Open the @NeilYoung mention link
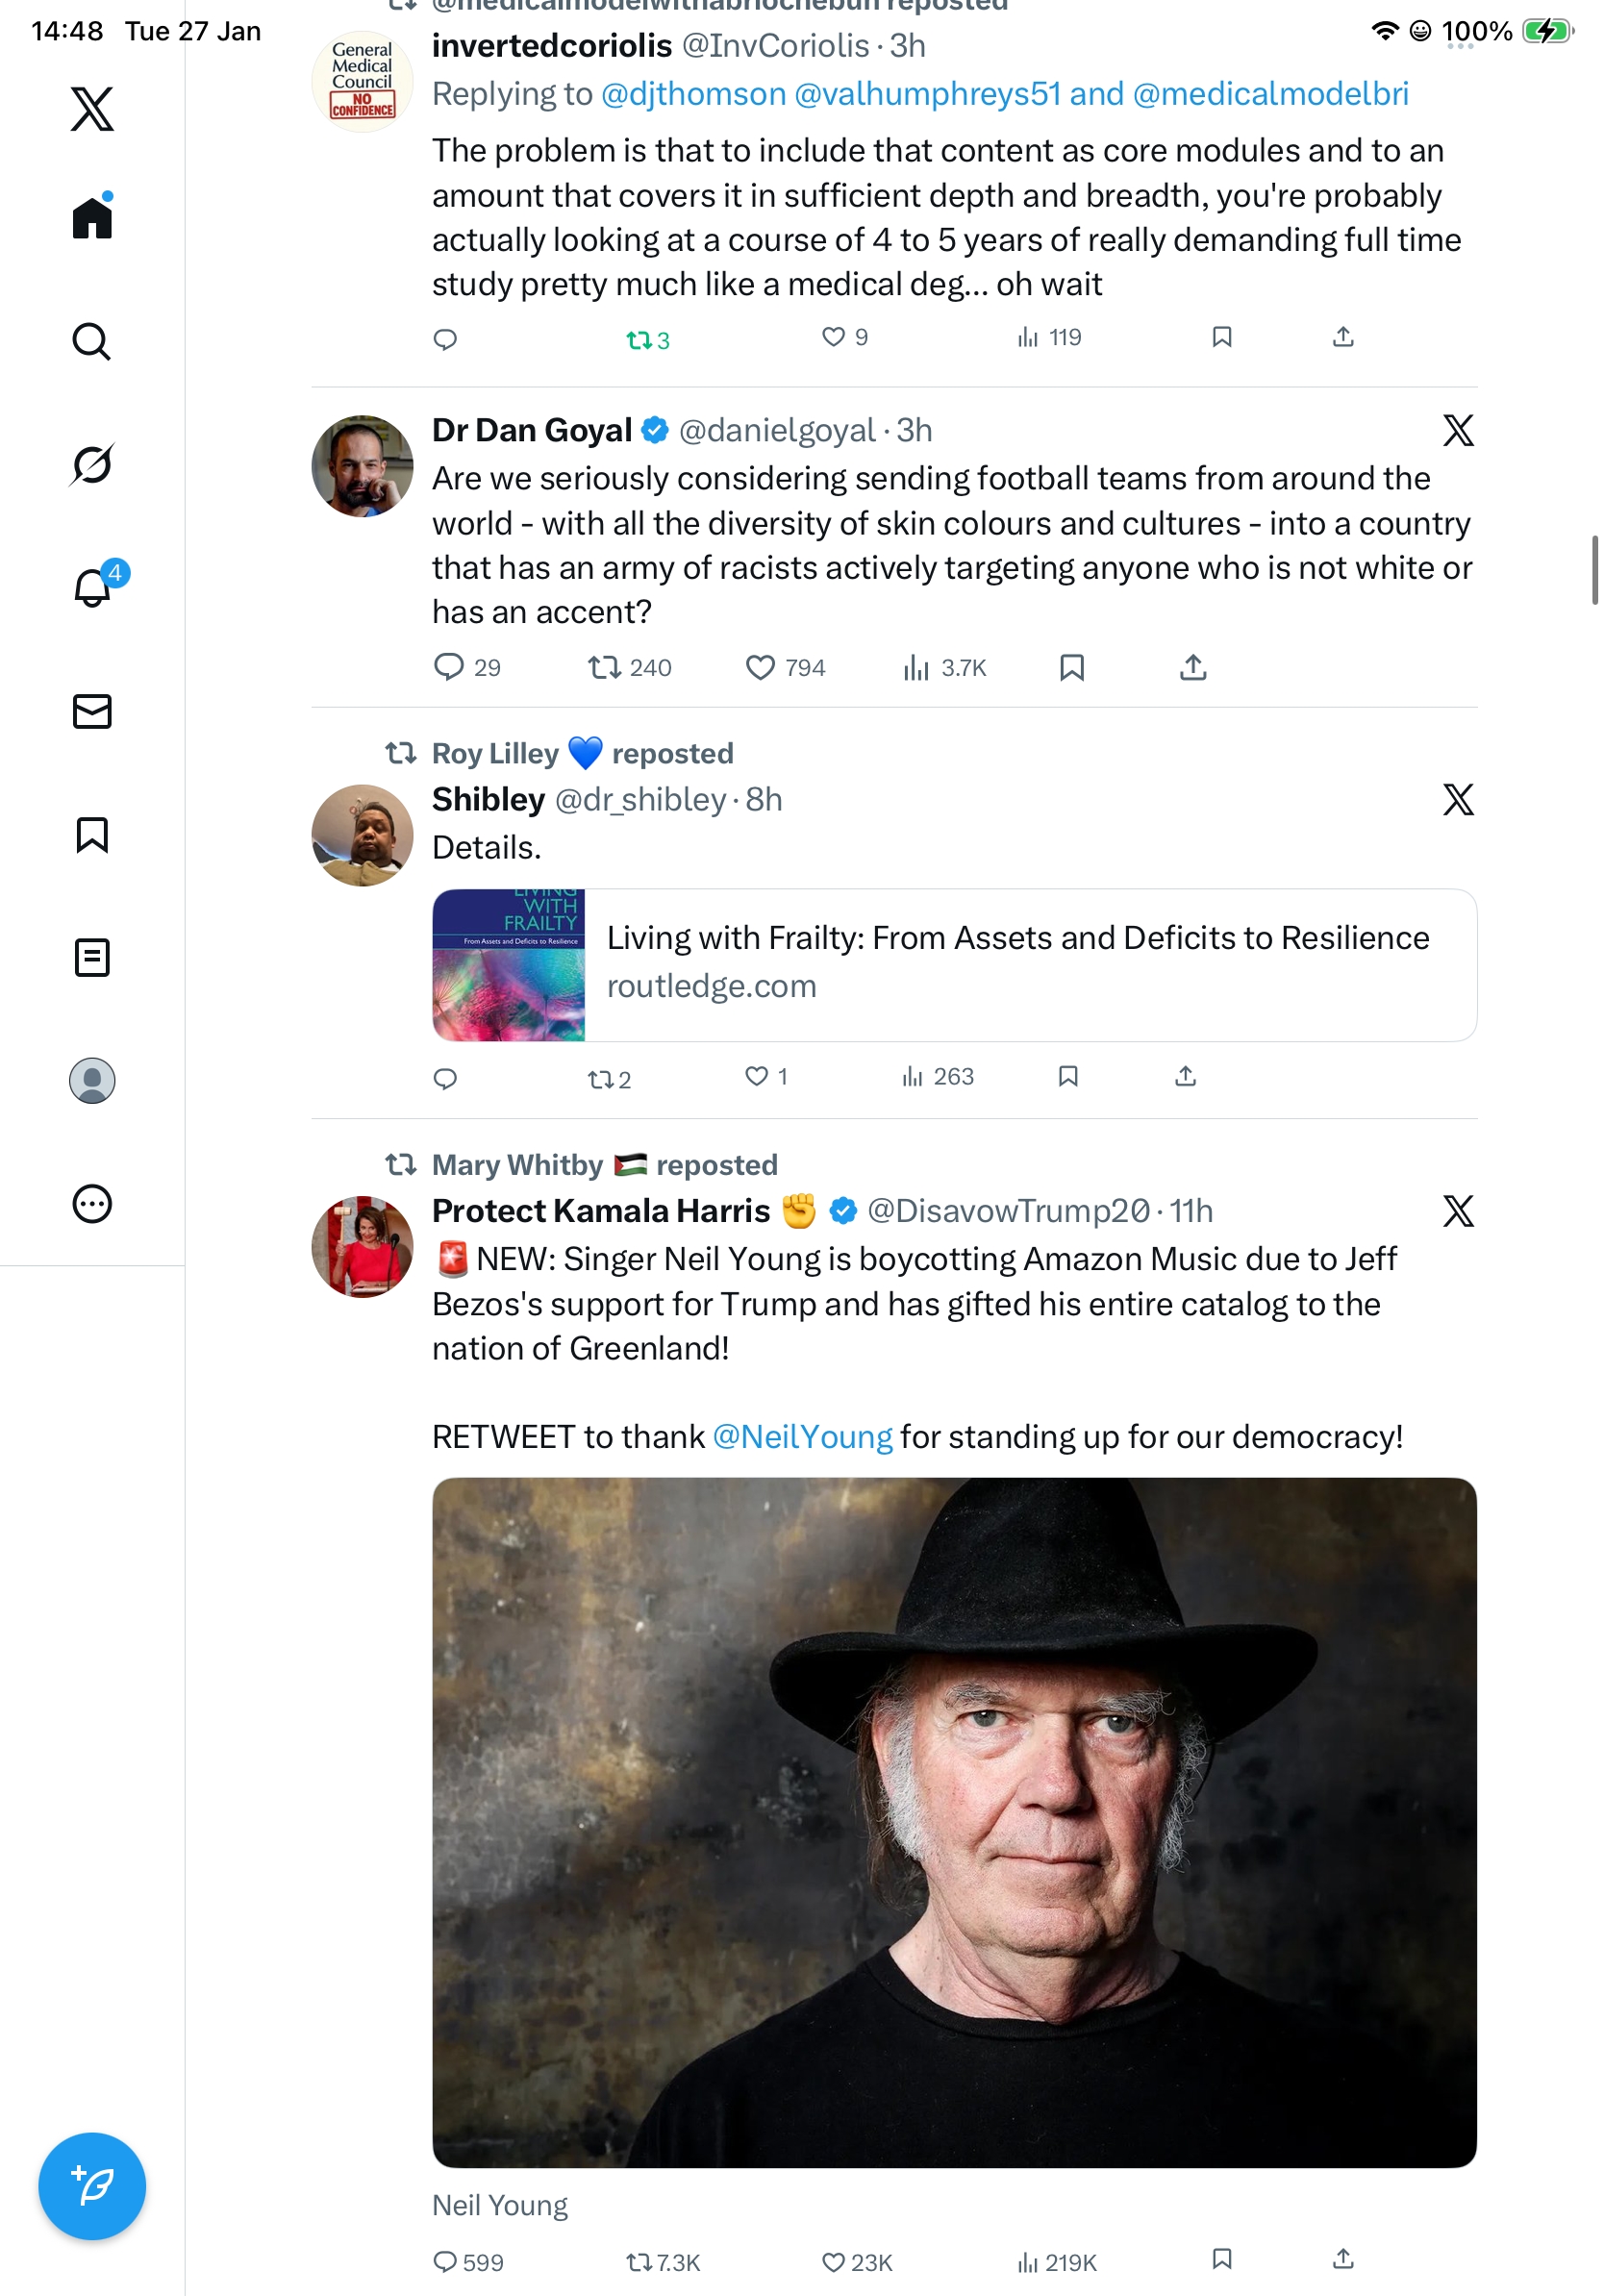The height and width of the screenshot is (2296, 1604). coord(802,1437)
